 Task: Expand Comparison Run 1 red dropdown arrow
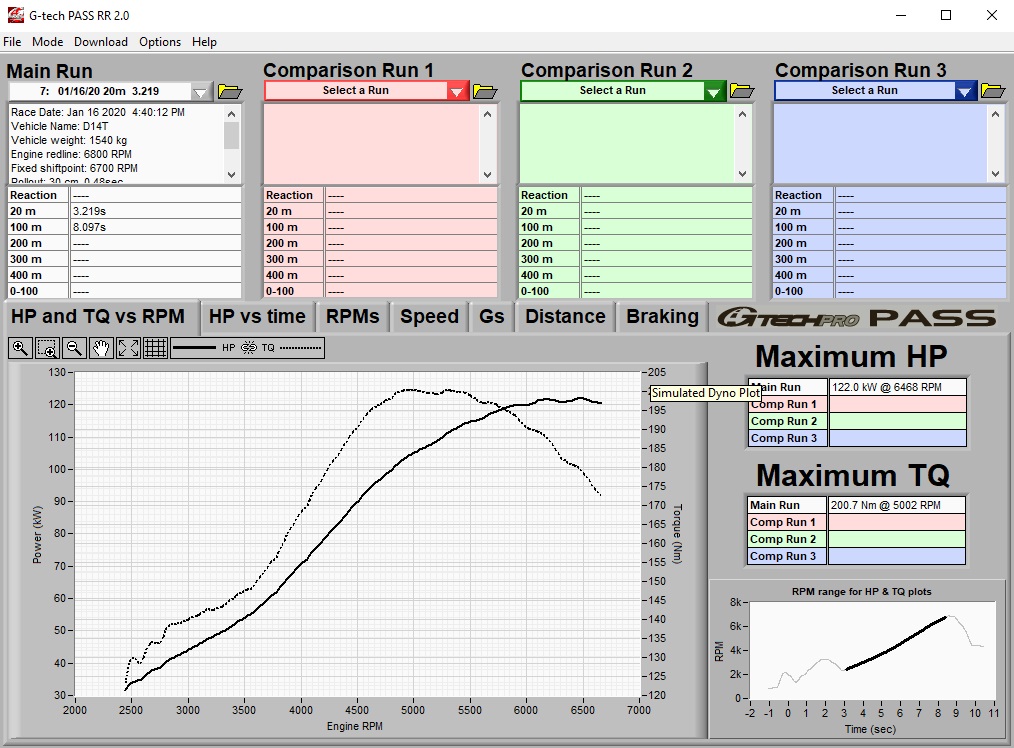tap(457, 91)
